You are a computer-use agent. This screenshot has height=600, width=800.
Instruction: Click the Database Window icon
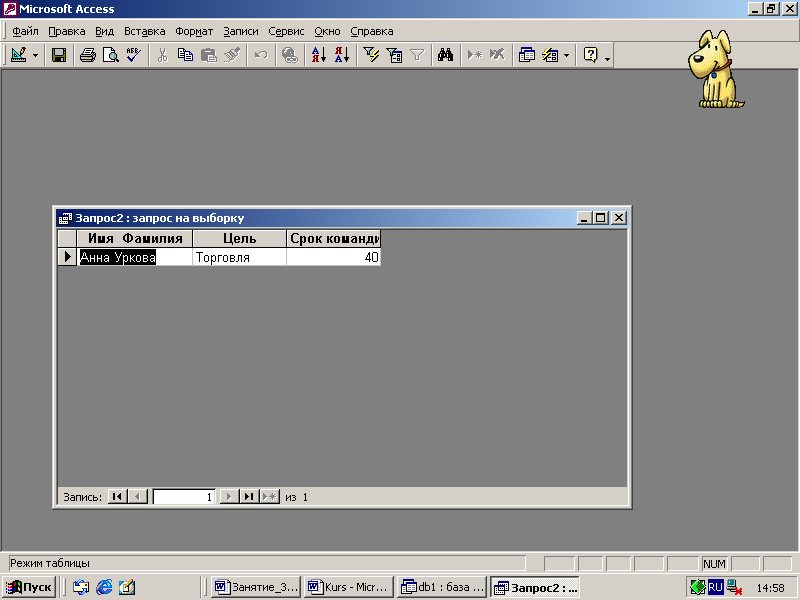click(x=527, y=55)
